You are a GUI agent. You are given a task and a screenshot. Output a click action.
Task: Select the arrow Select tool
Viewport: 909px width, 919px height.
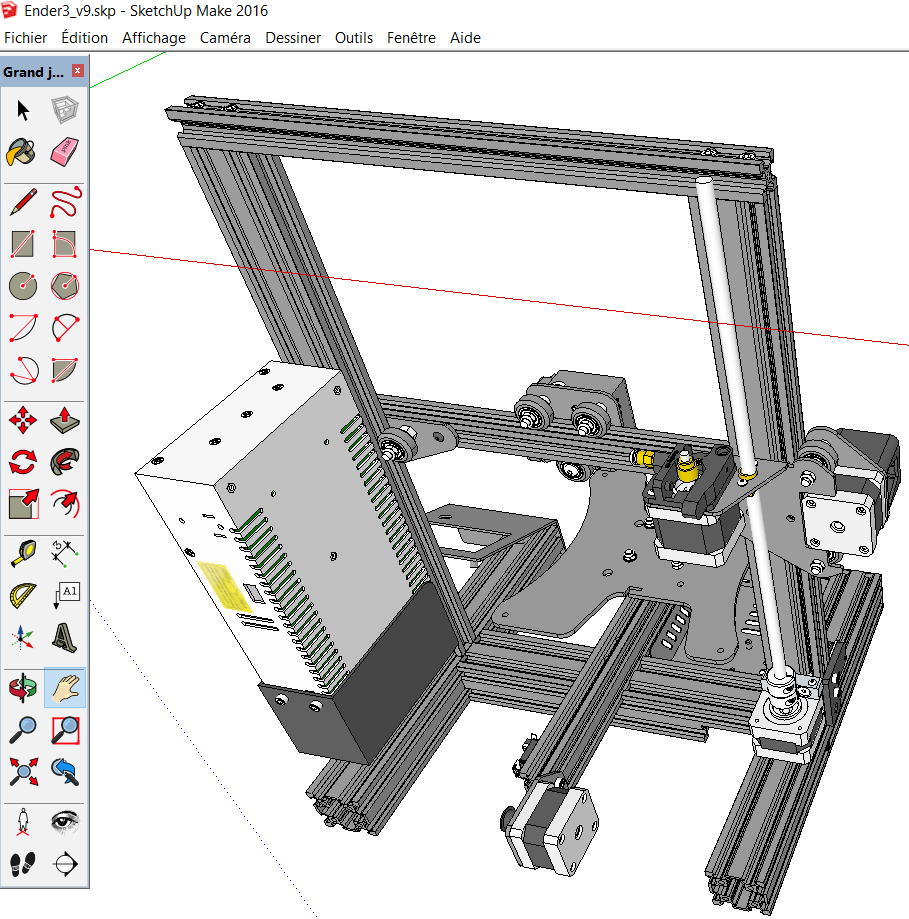[x=23, y=110]
